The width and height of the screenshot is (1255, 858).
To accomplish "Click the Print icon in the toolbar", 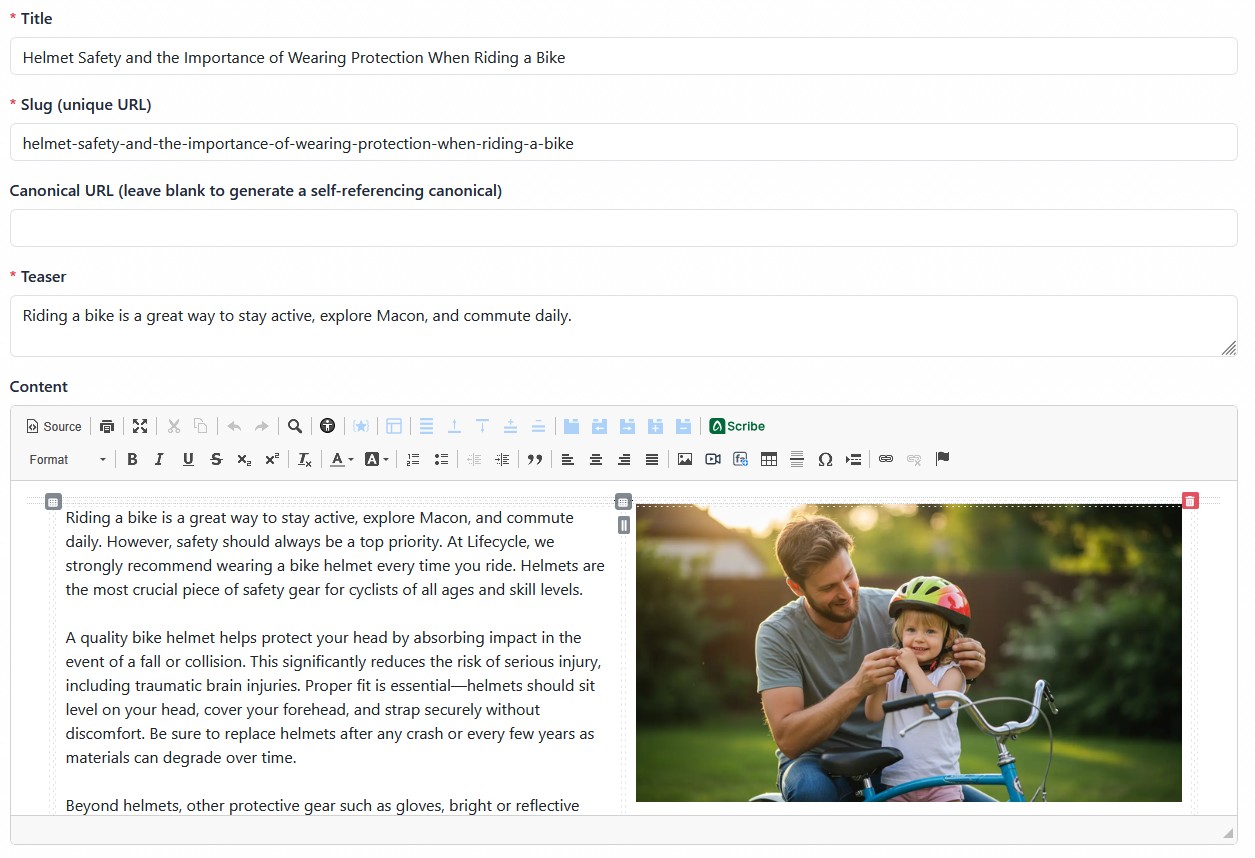I will (107, 426).
